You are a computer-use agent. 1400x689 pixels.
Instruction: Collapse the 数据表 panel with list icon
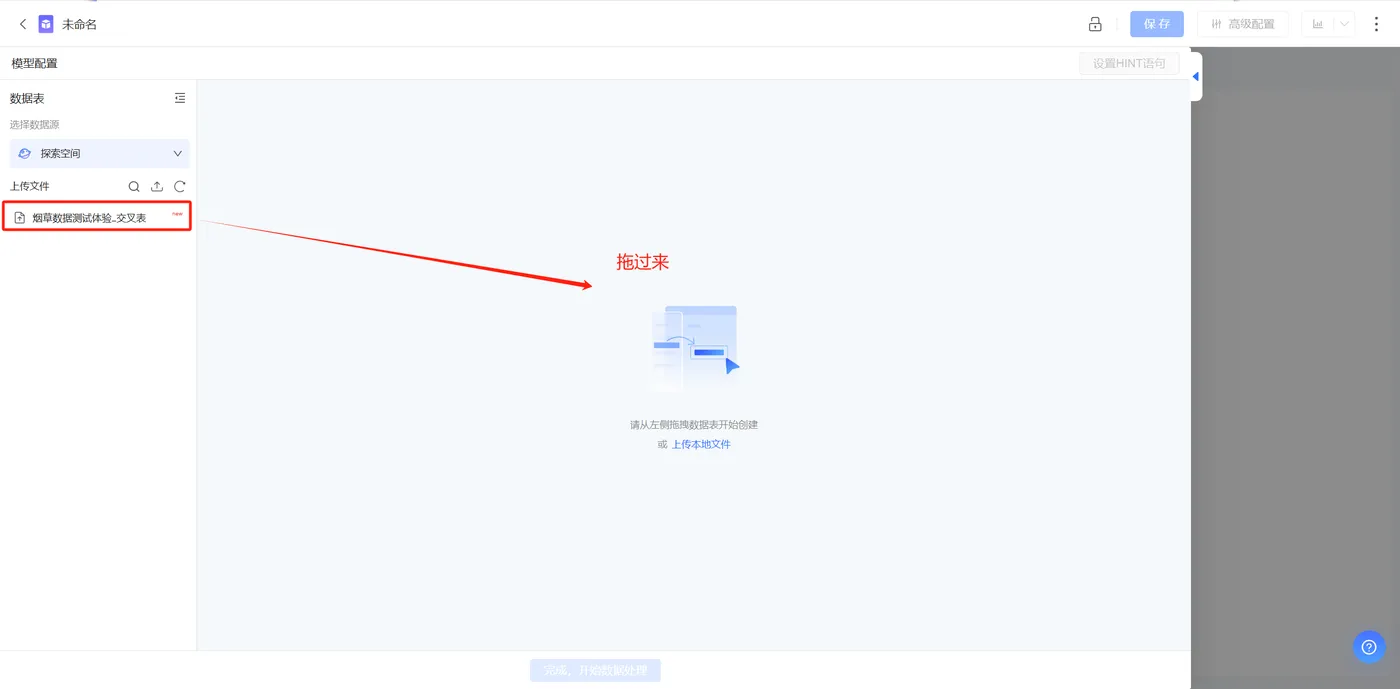[180, 98]
